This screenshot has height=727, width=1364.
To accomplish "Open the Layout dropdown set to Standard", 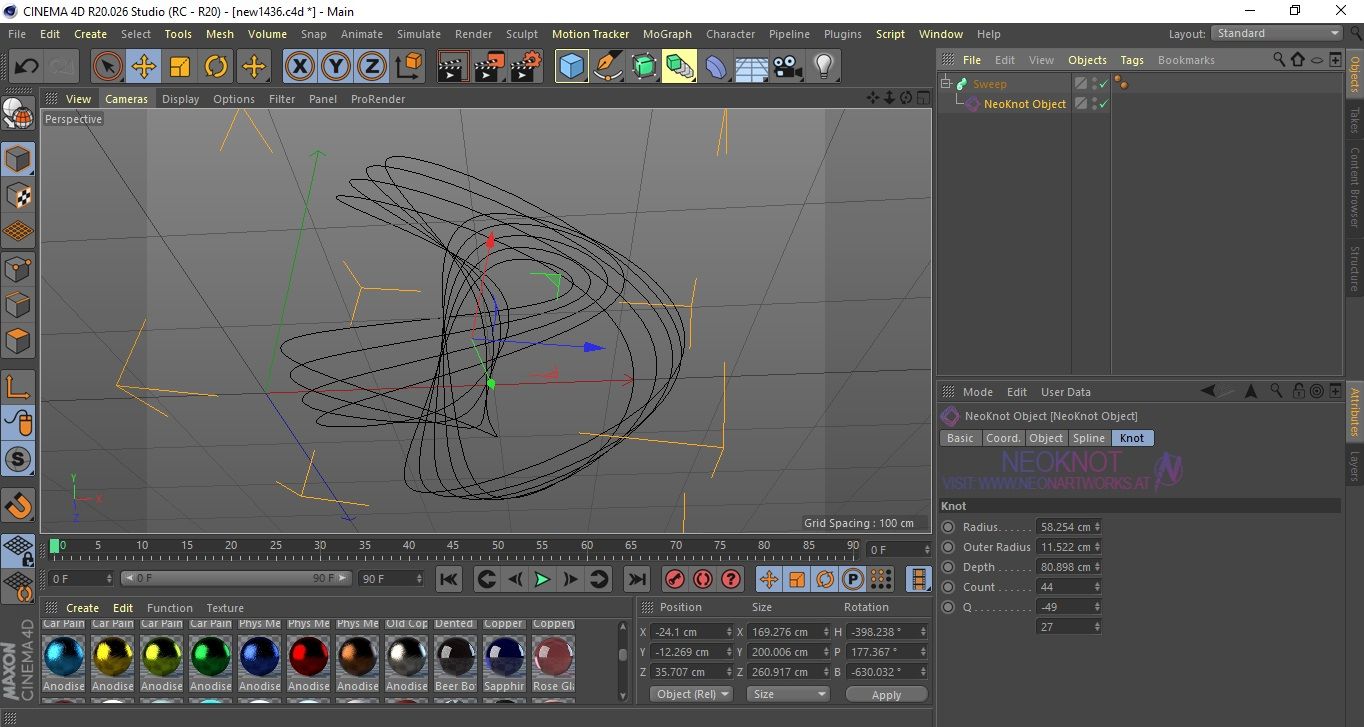I will pyautogui.click(x=1277, y=33).
